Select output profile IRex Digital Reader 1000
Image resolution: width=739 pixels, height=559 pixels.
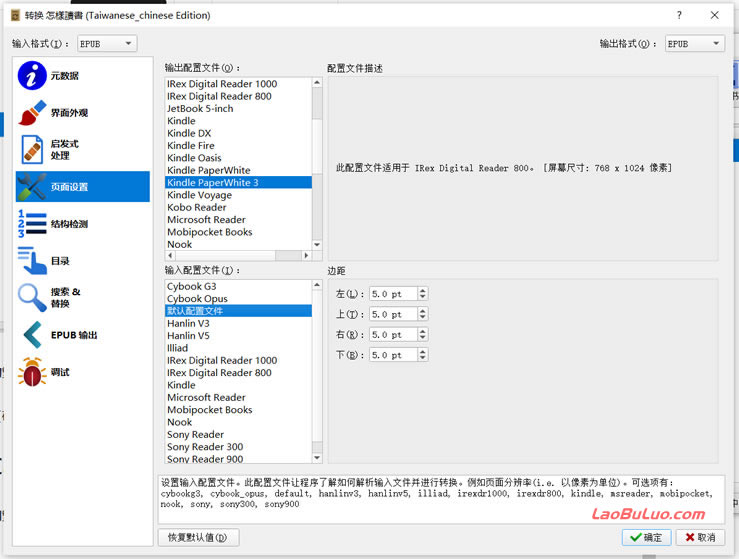pyautogui.click(x=238, y=83)
